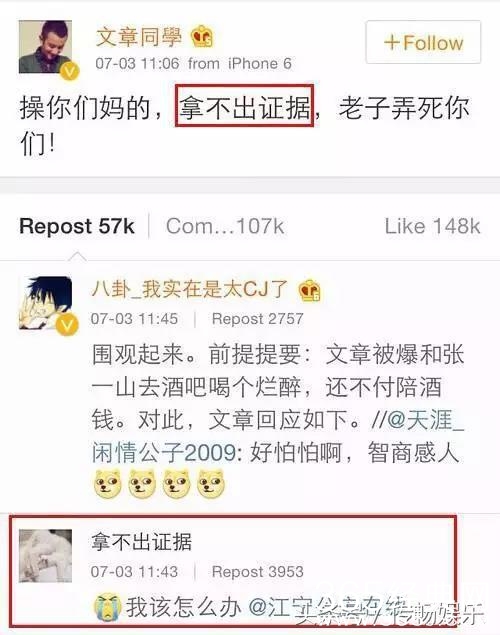The height and width of the screenshot is (635, 500).
Task: Open the Like 148k tab
Action: pos(432,226)
